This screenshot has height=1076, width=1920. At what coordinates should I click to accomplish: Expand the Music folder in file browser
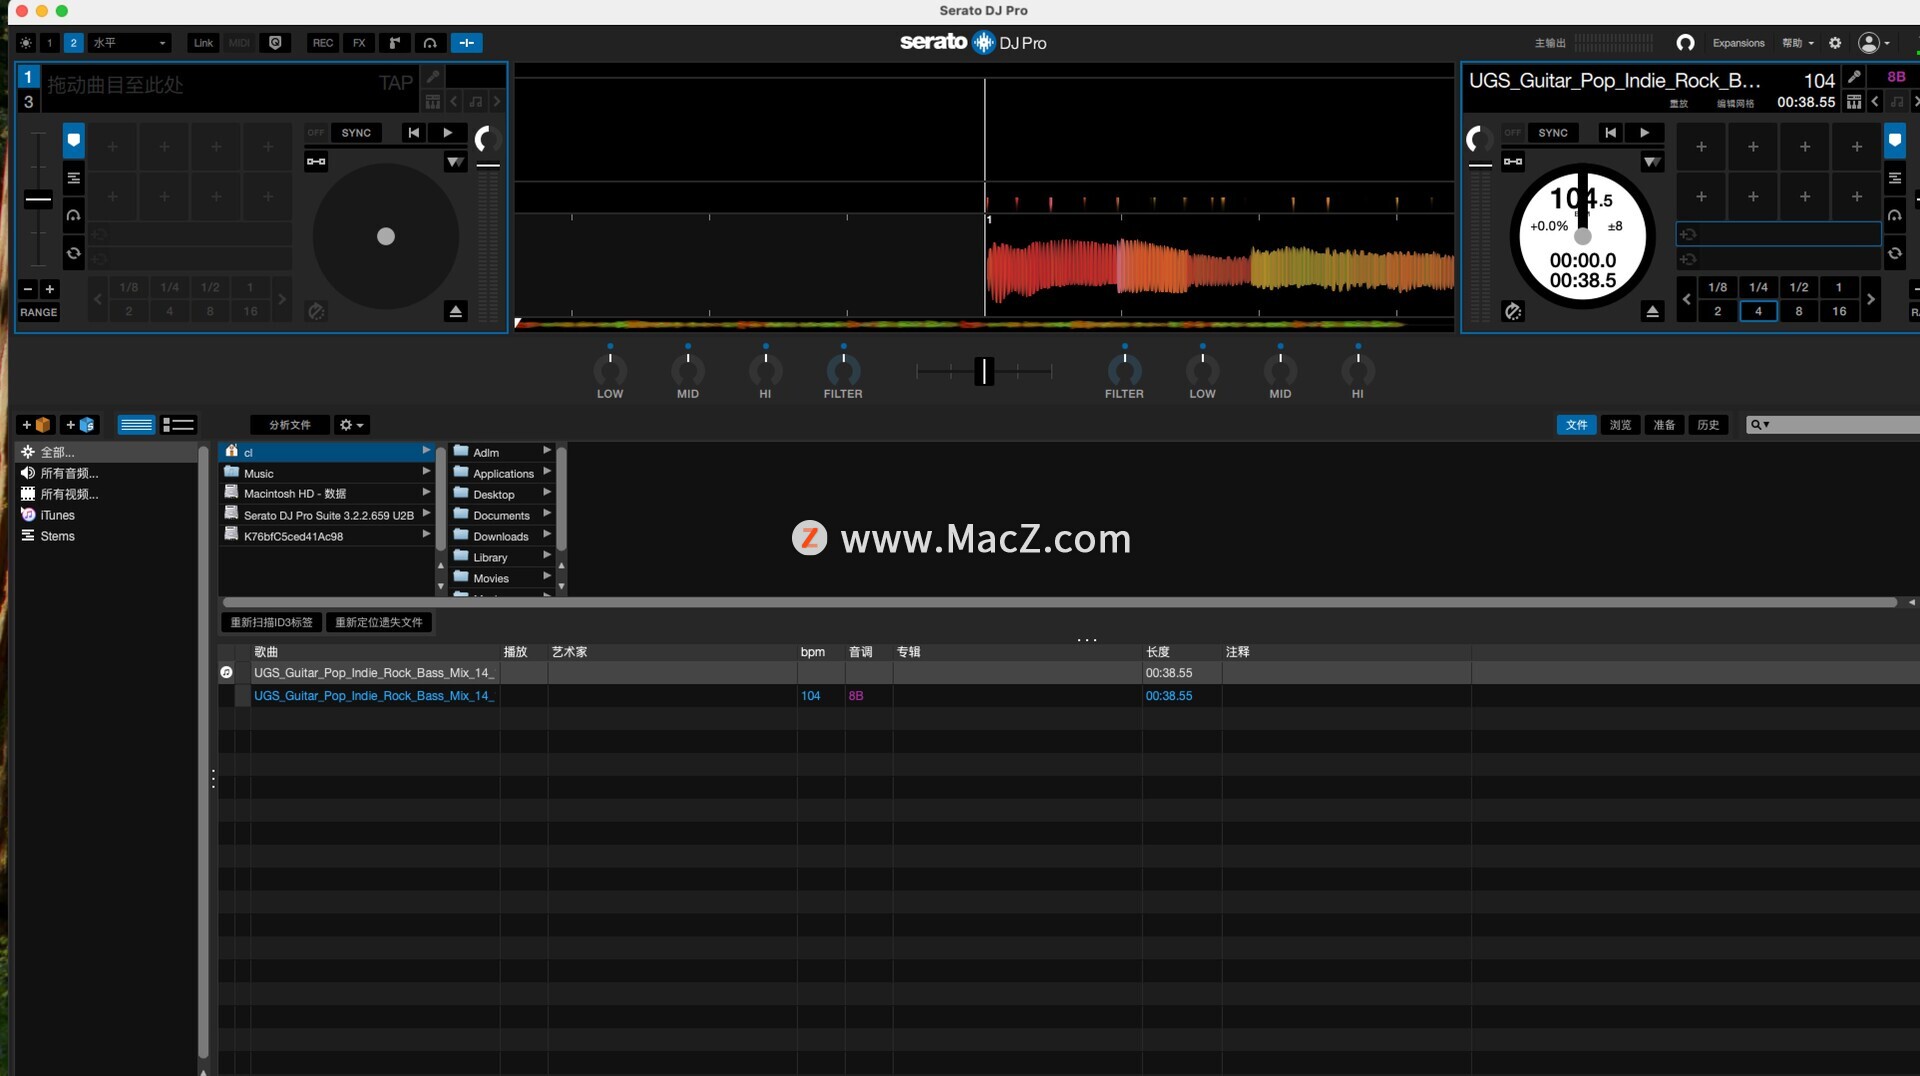coord(426,471)
